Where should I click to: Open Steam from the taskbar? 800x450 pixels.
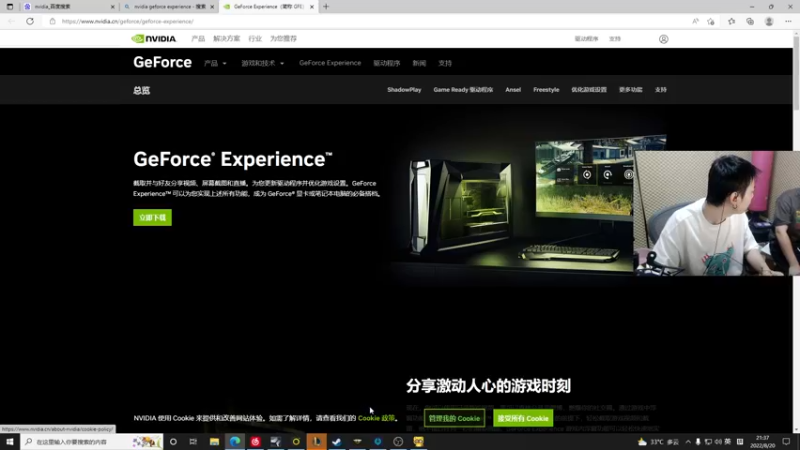tap(337, 442)
